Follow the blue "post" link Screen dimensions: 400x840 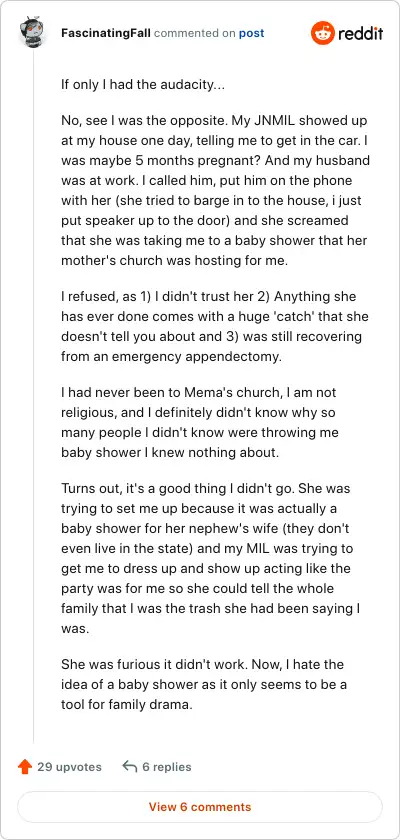click(x=251, y=33)
